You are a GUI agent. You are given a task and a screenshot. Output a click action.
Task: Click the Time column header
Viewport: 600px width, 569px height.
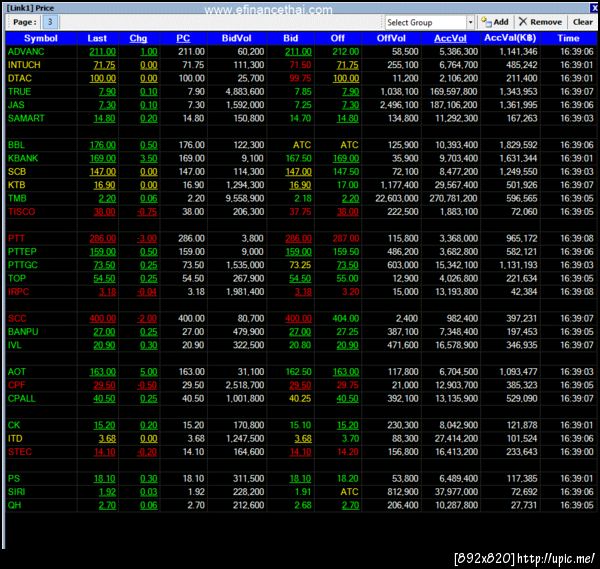568,38
